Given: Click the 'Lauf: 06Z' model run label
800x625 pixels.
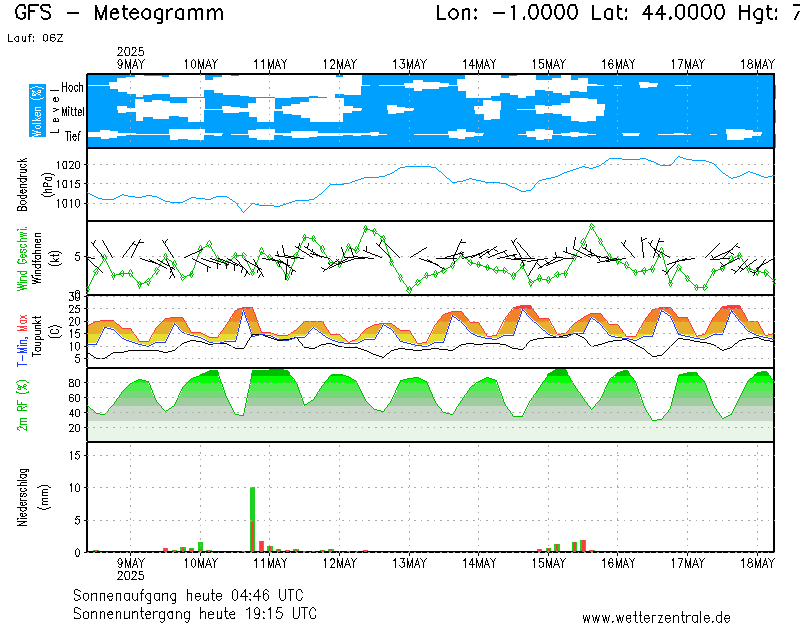Looking at the screenshot, I should pyautogui.click(x=35, y=38).
